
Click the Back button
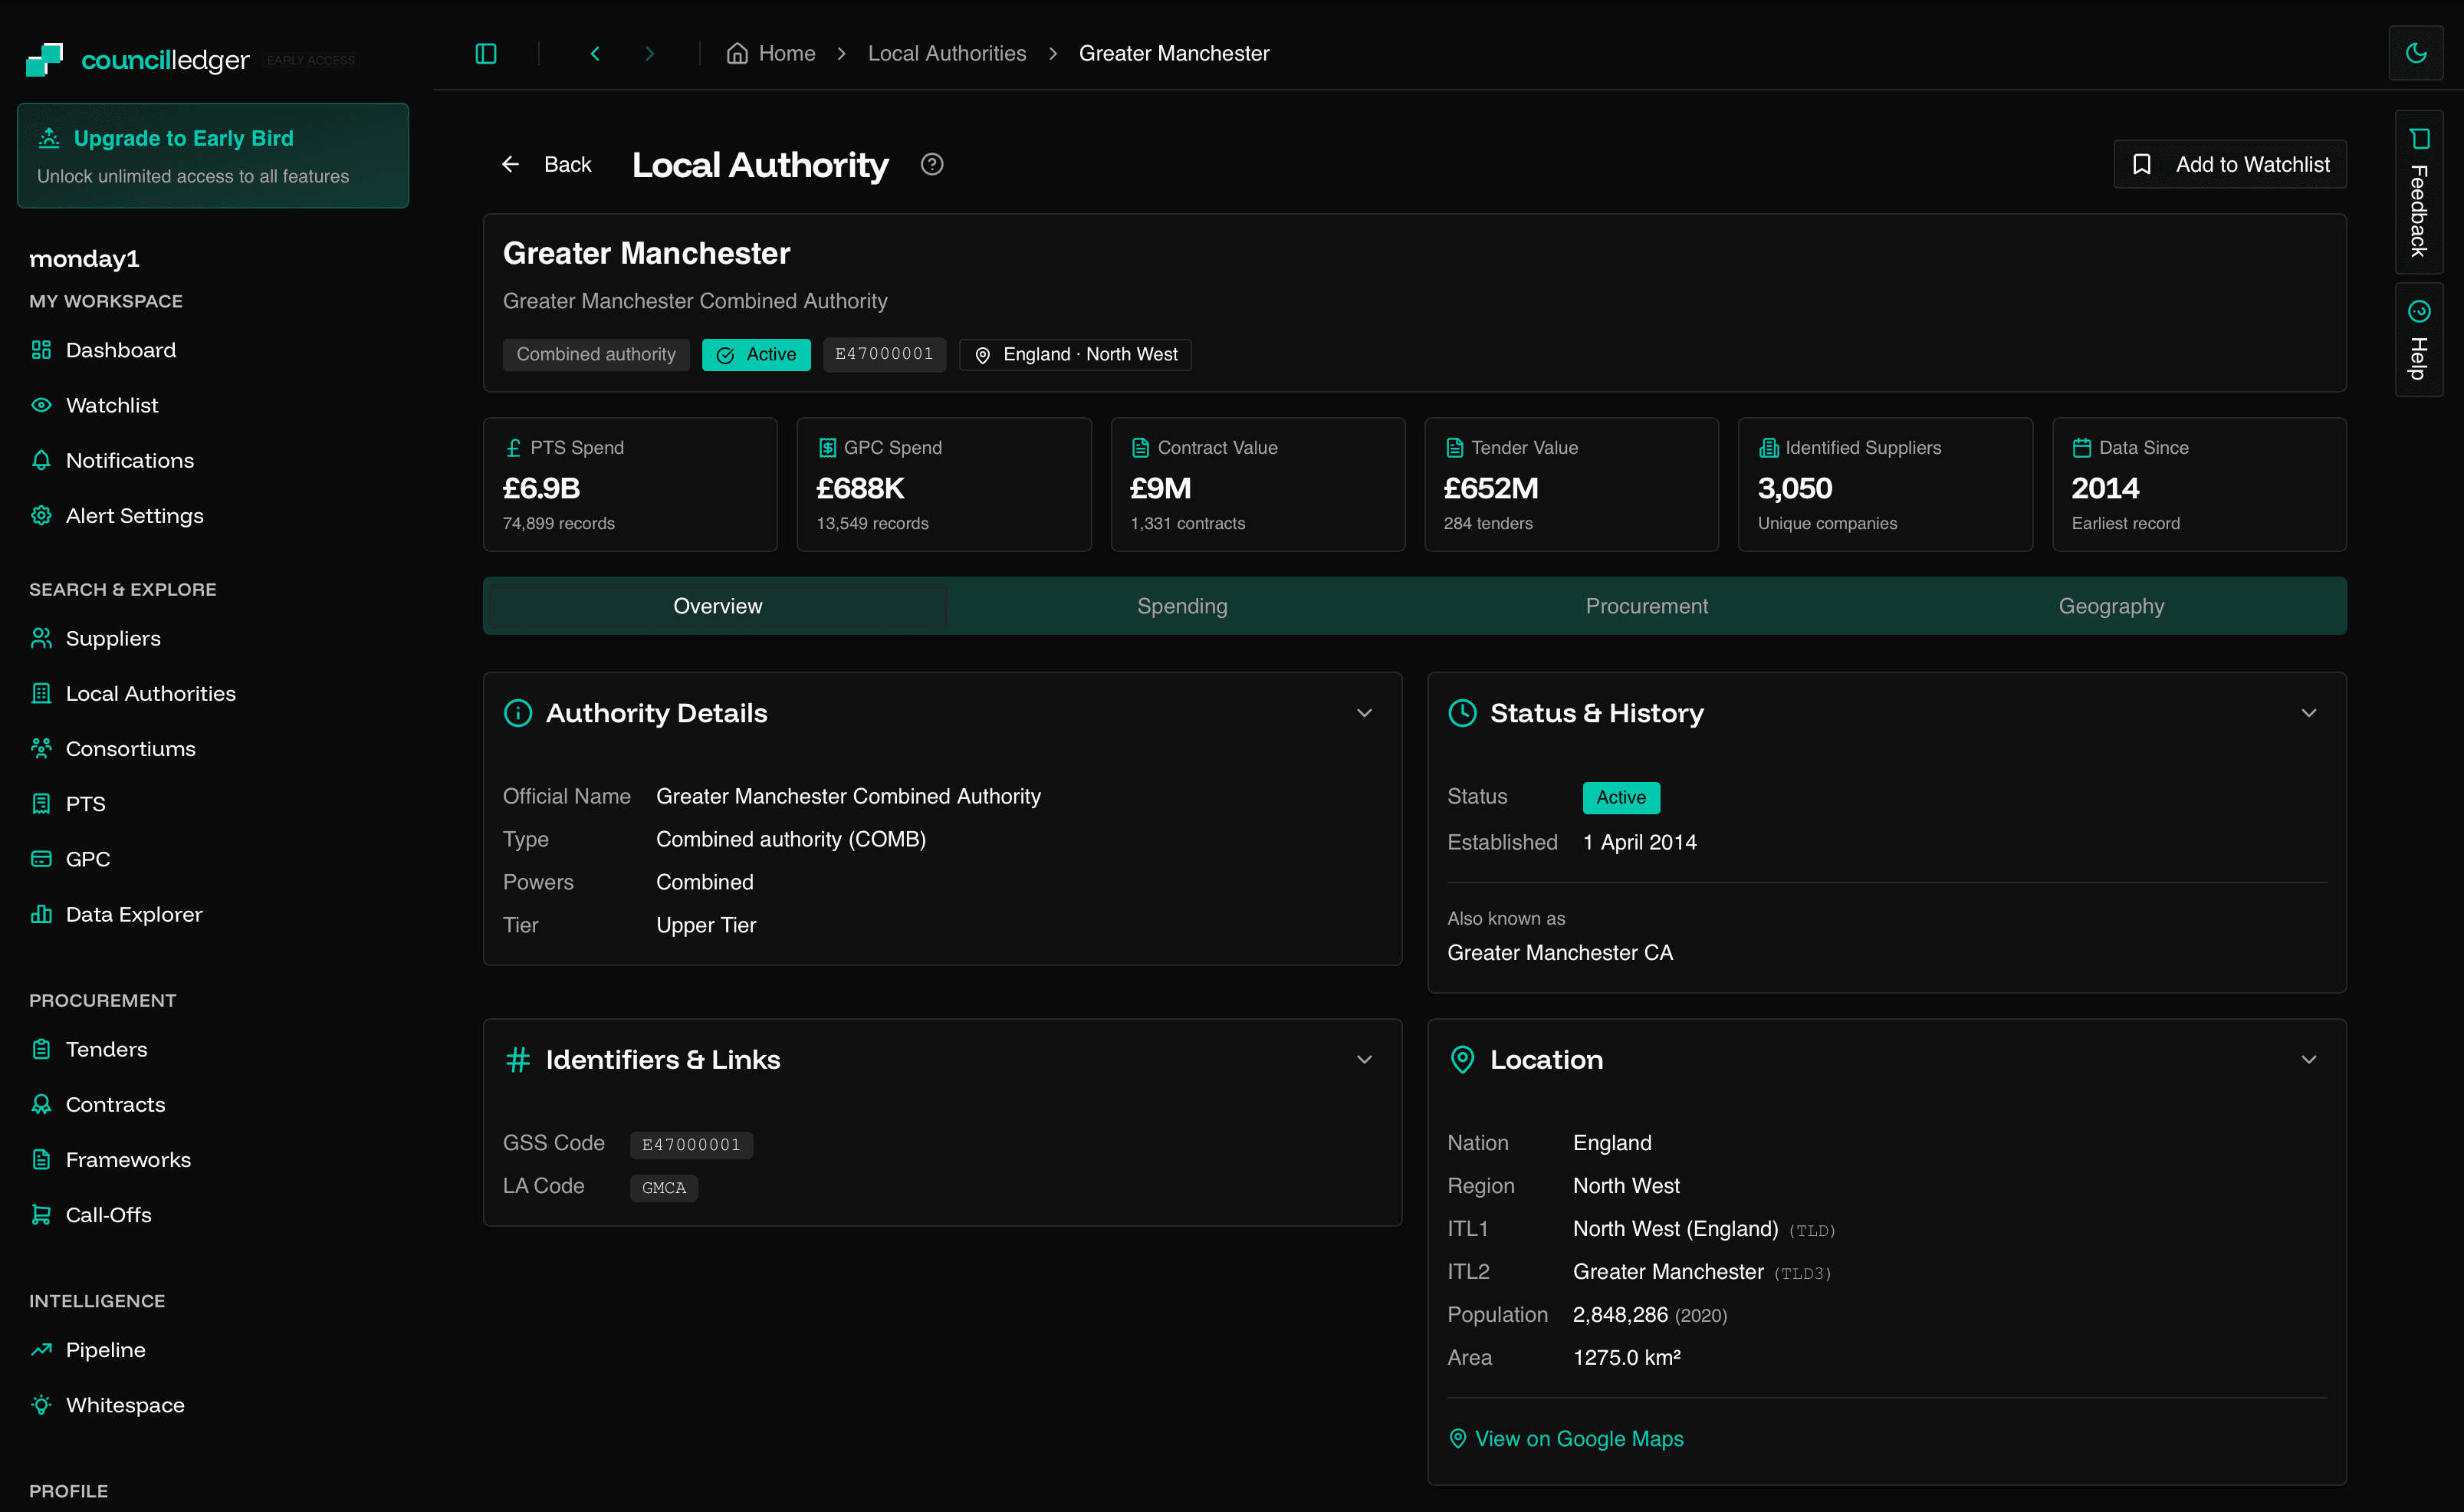[x=546, y=164]
